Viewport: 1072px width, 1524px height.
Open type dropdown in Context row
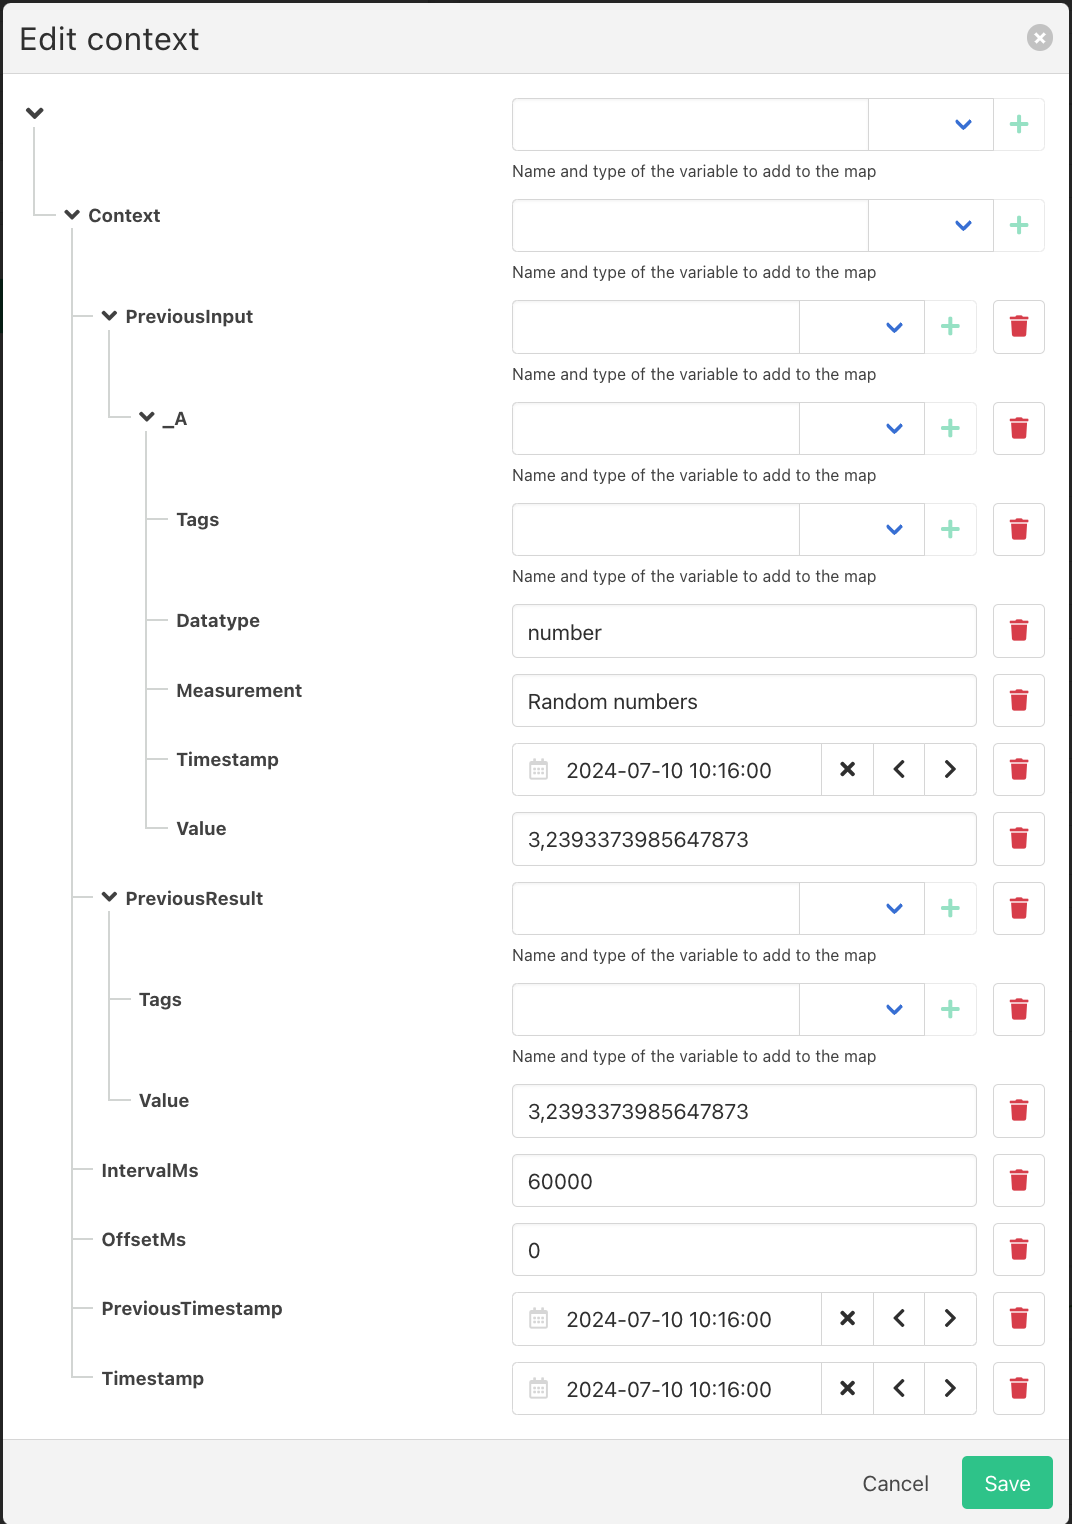point(931,226)
